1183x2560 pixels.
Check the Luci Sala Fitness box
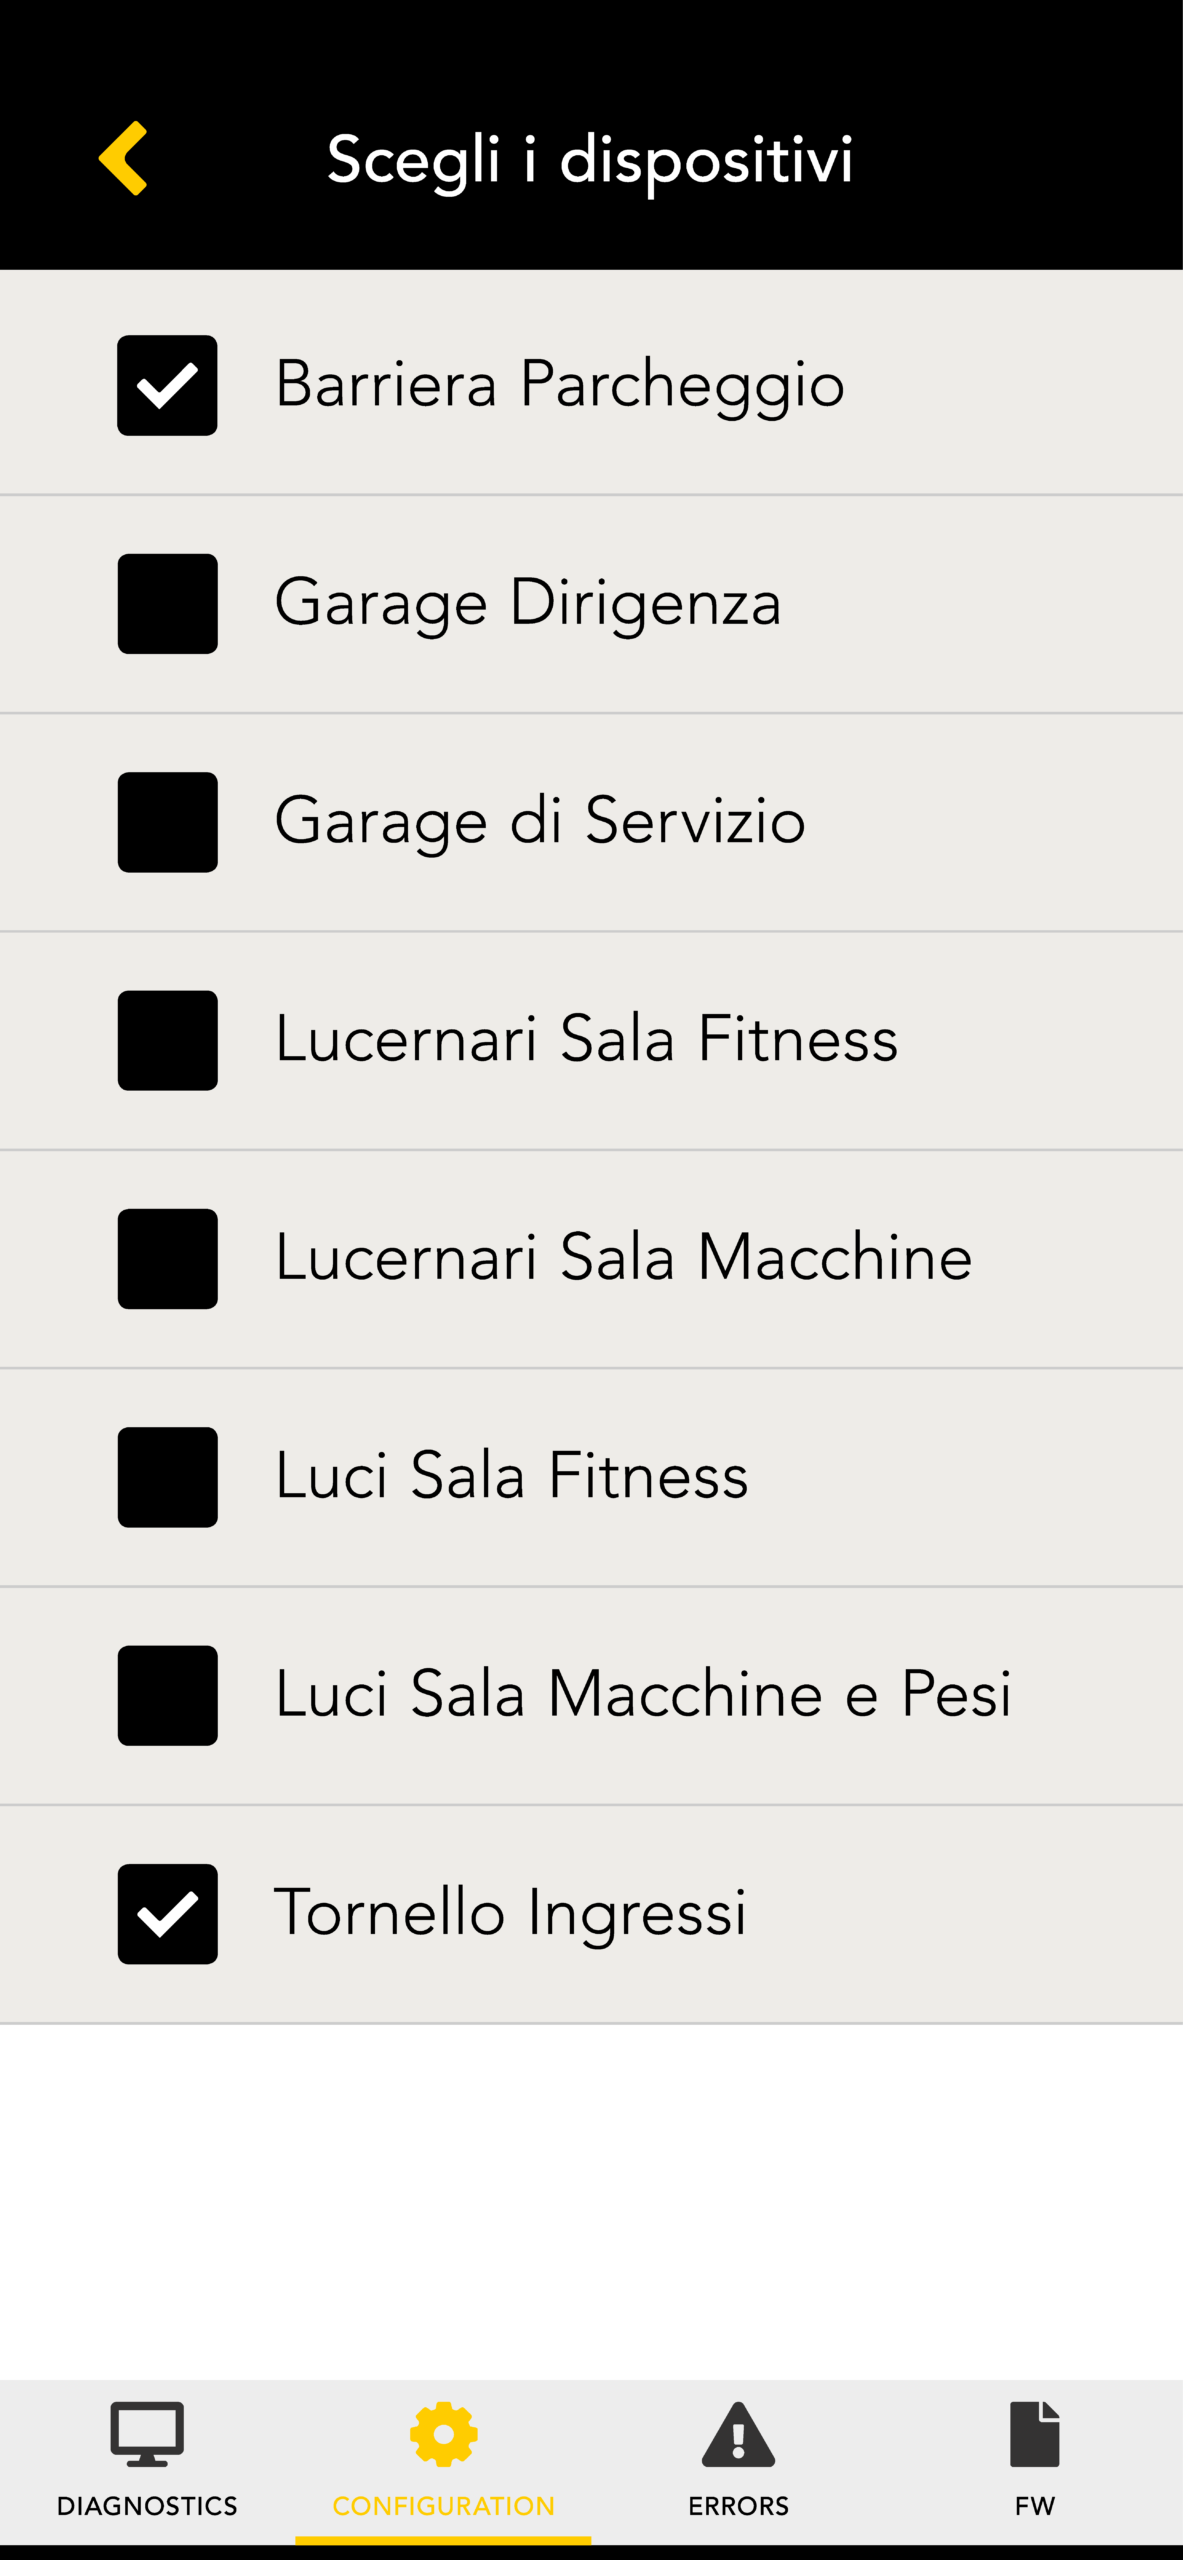[167, 1477]
